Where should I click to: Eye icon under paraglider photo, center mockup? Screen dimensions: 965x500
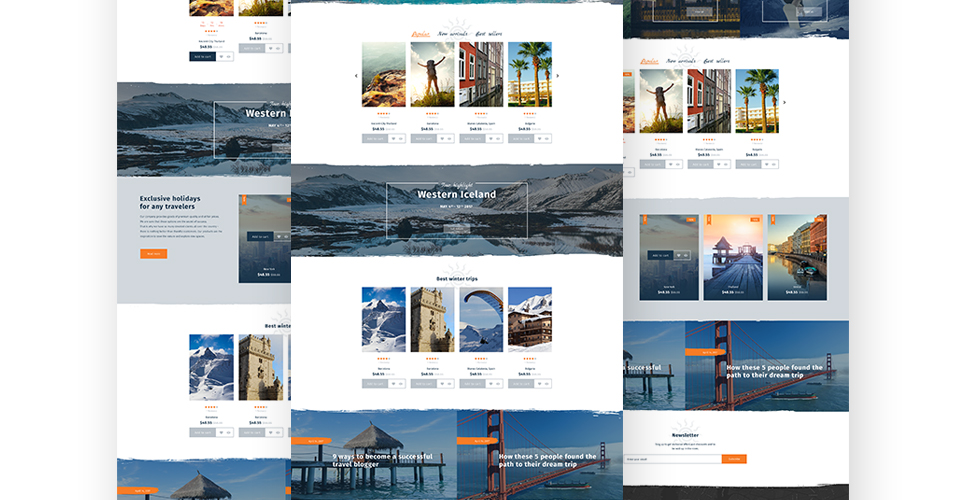pos(499,384)
